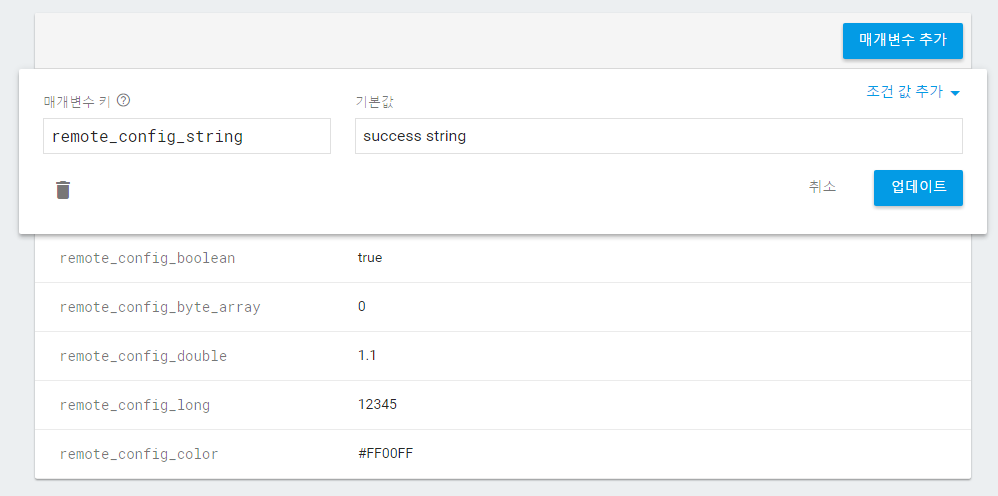The image size is (998, 496).
Task: Click the trash delete parameter icon
Action: pyautogui.click(x=63, y=190)
